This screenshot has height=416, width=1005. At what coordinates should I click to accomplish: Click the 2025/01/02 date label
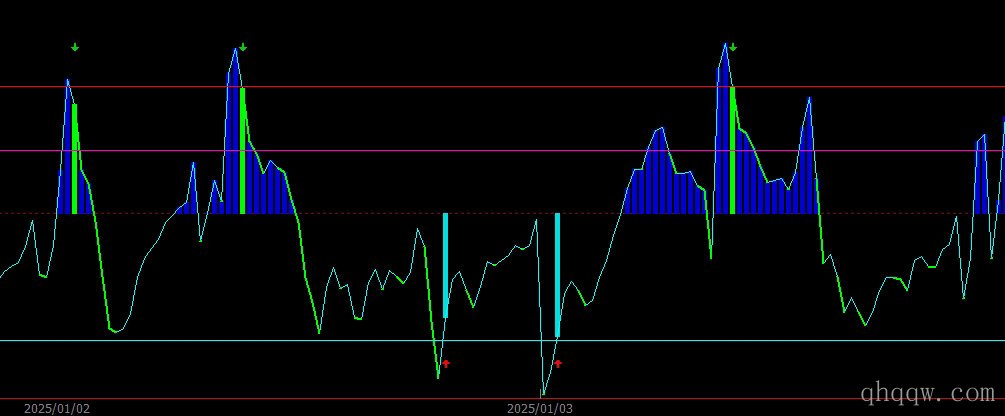point(57,409)
